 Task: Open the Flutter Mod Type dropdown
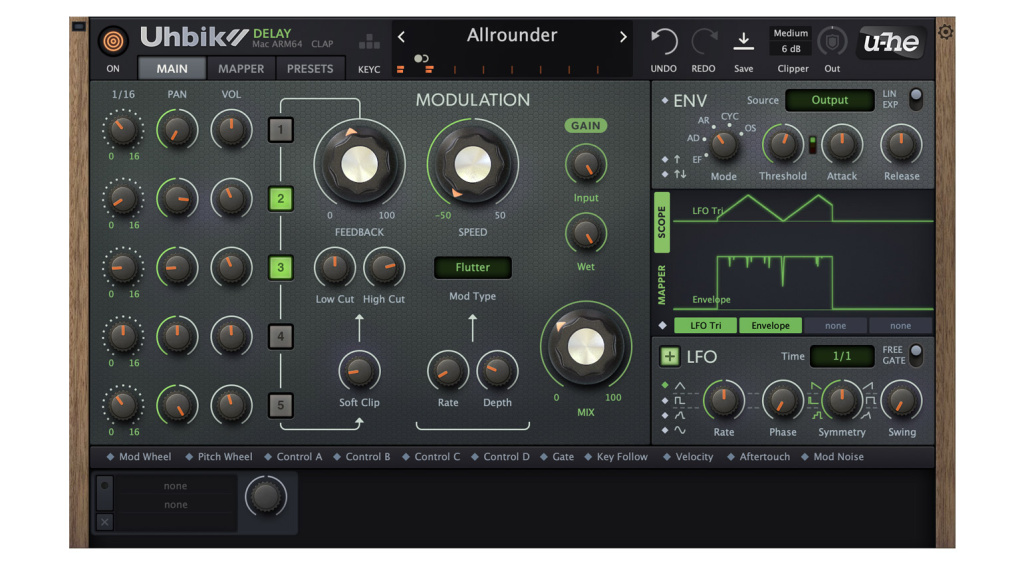(x=472, y=268)
